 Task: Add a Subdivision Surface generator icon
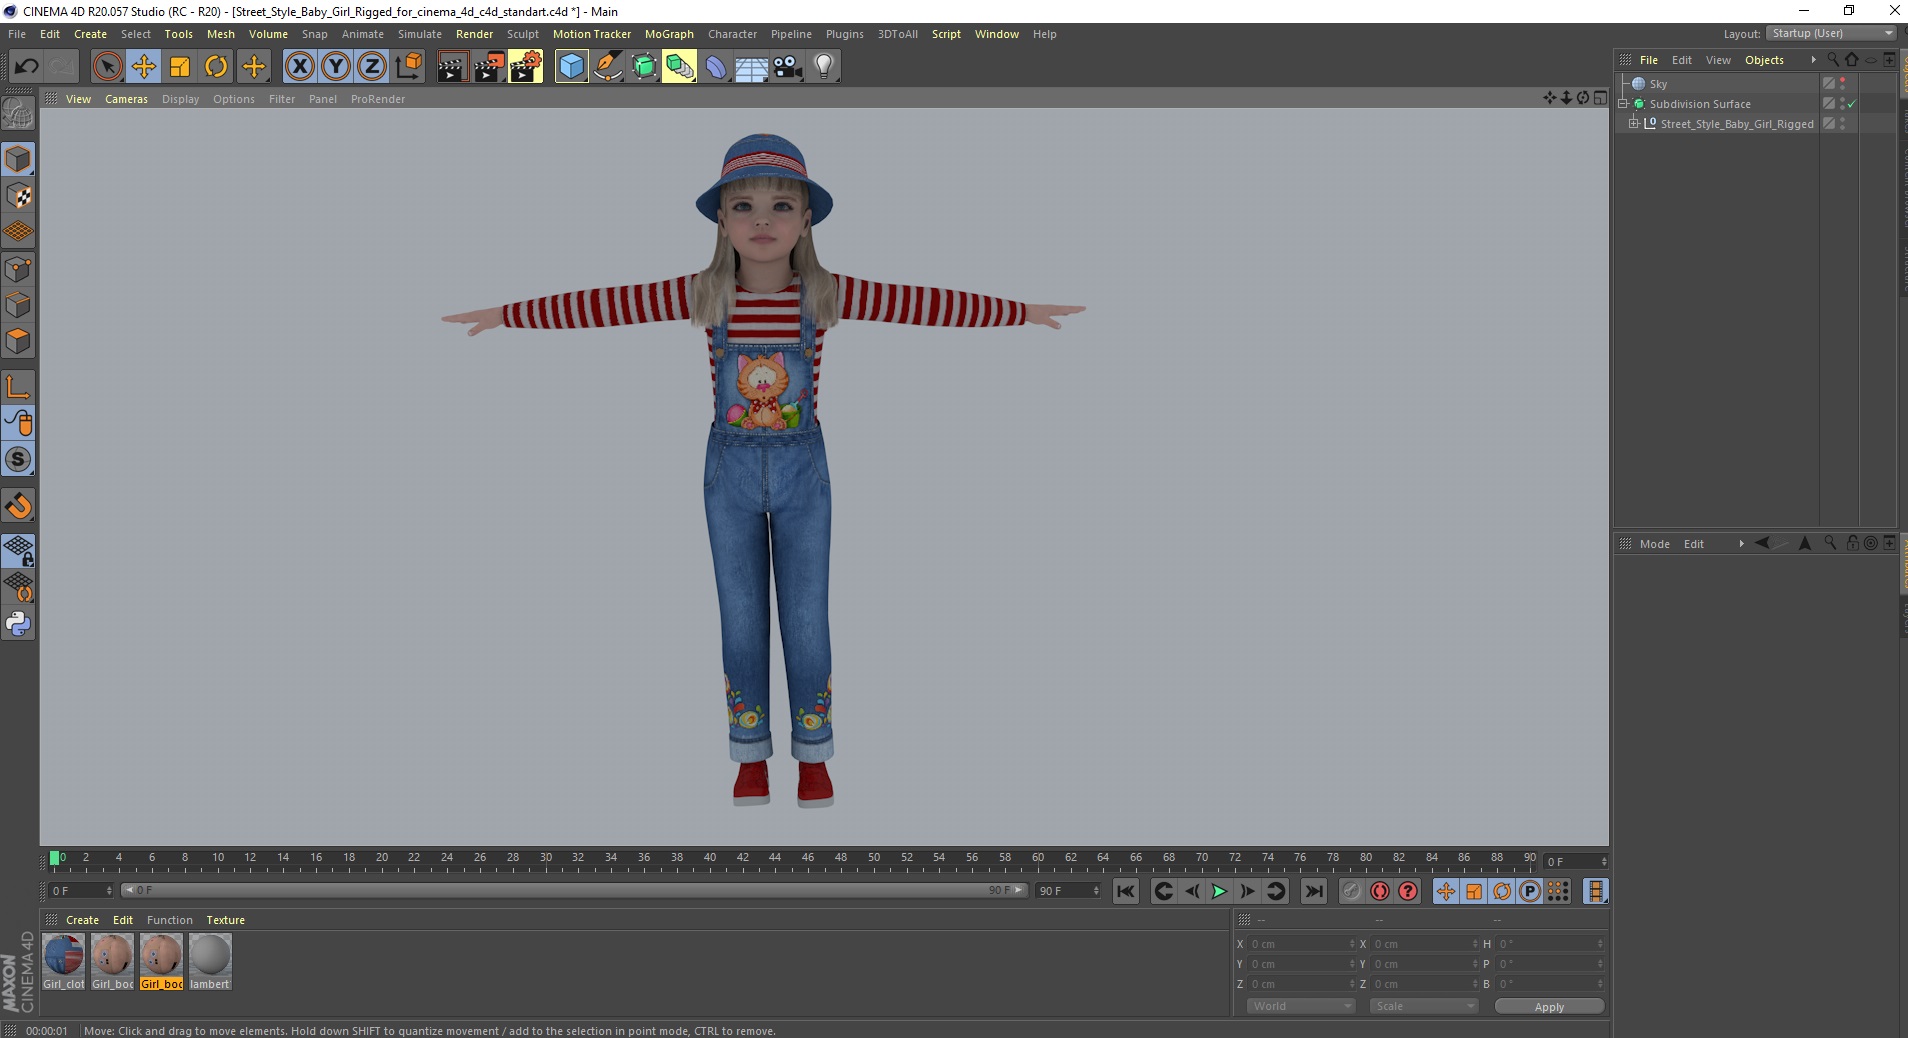point(643,67)
